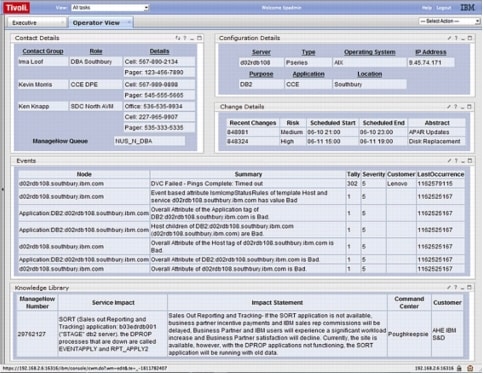The width and height of the screenshot is (484, 374).
Task: Click the 'Disk Replacement' abstract cell
Action: click(436, 142)
